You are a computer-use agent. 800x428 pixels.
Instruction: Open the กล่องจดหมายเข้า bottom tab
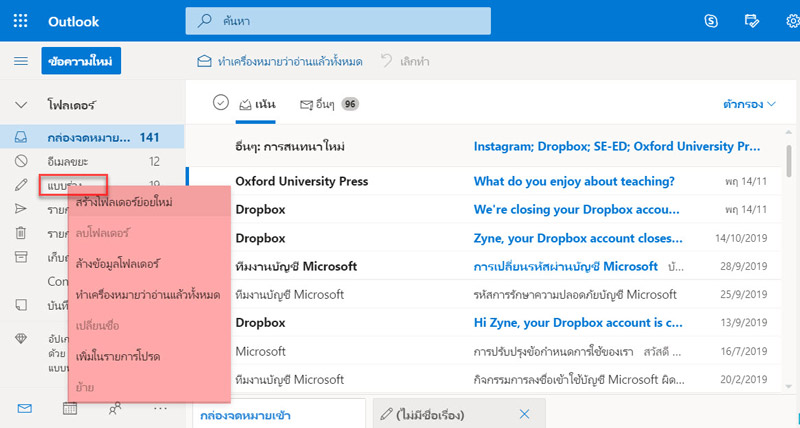click(x=279, y=414)
